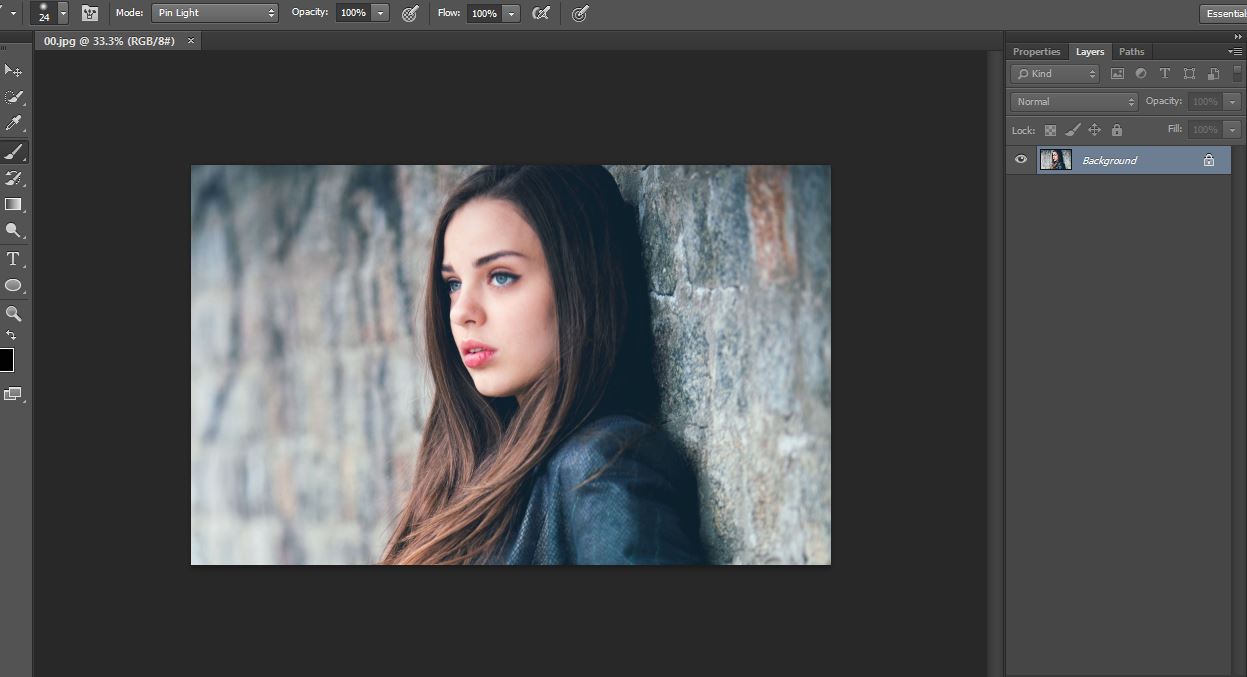
Task: Select the Move tool
Action: tap(13, 70)
